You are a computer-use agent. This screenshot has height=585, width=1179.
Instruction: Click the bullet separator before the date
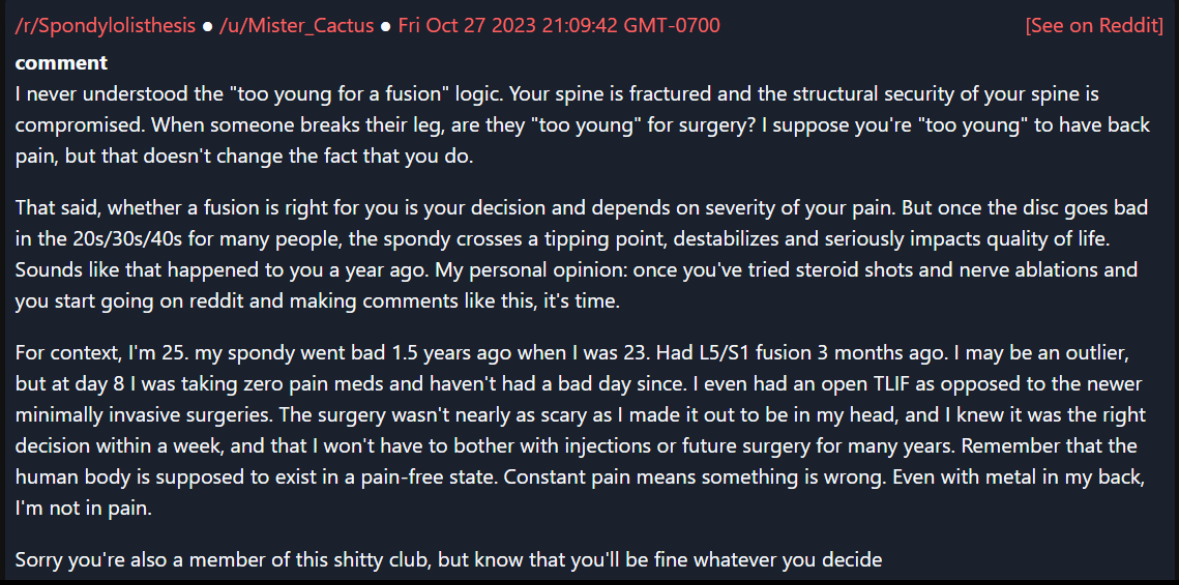point(386,26)
